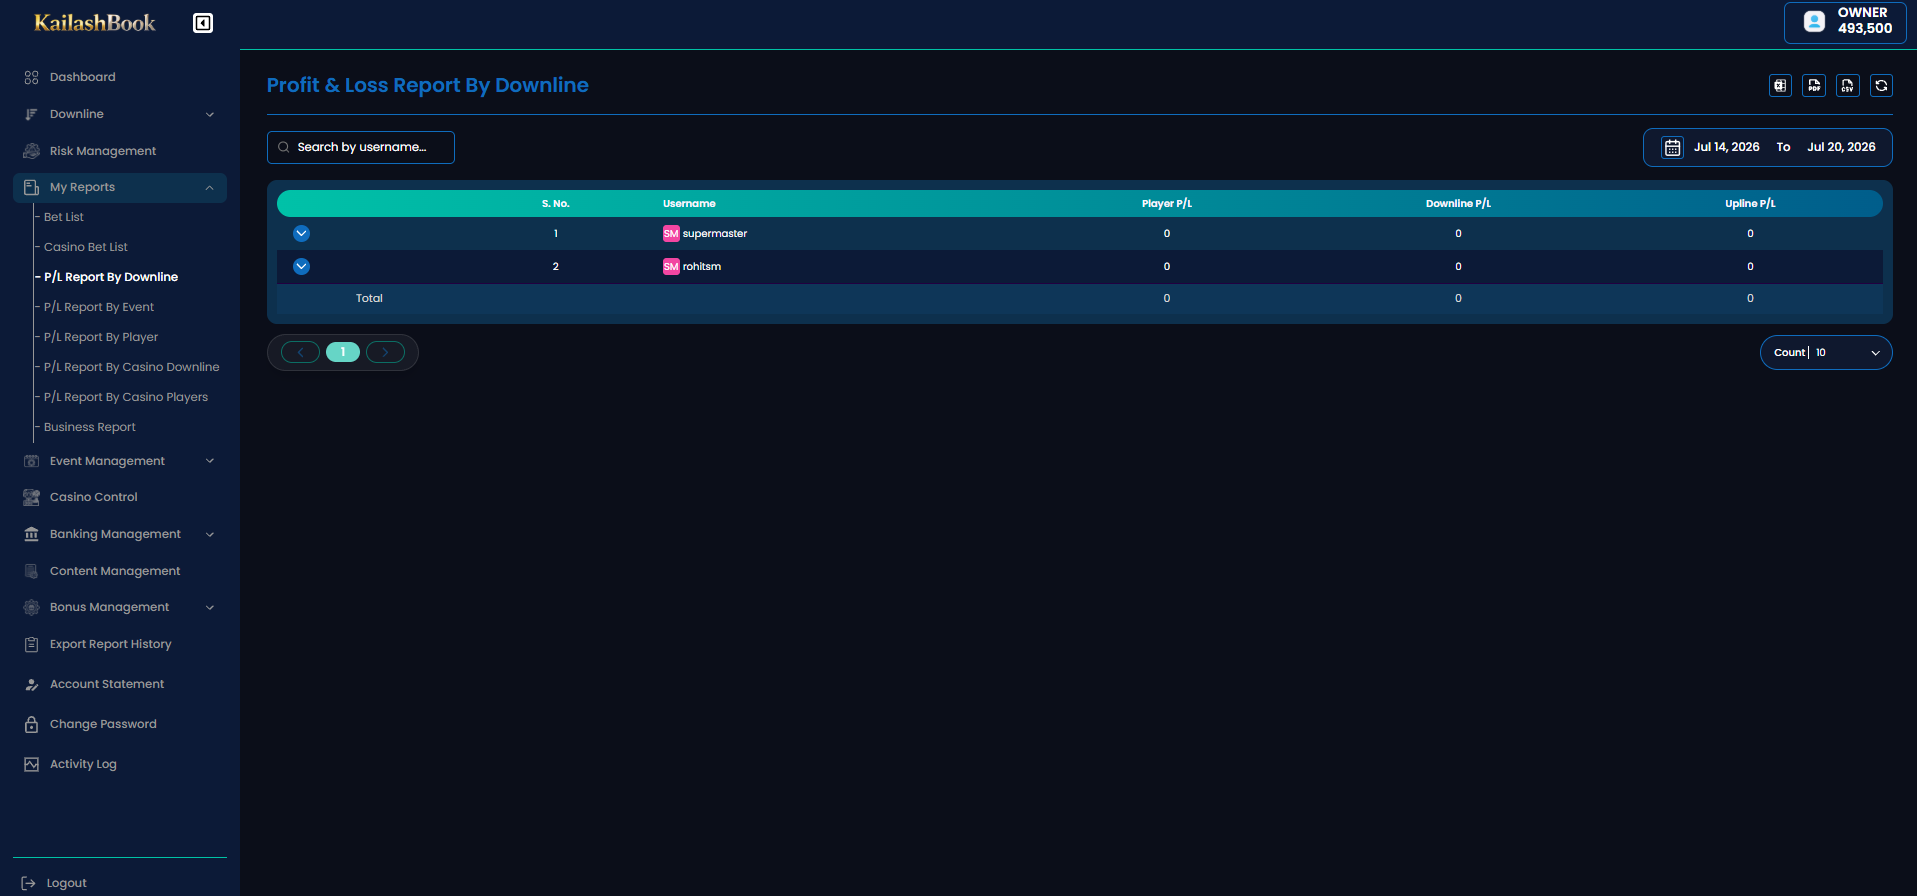Image resolution: width=1917 pixels, height=896 pixels.
Task: Click Total row Upline P/L value
Action: tap(1750, 299)
